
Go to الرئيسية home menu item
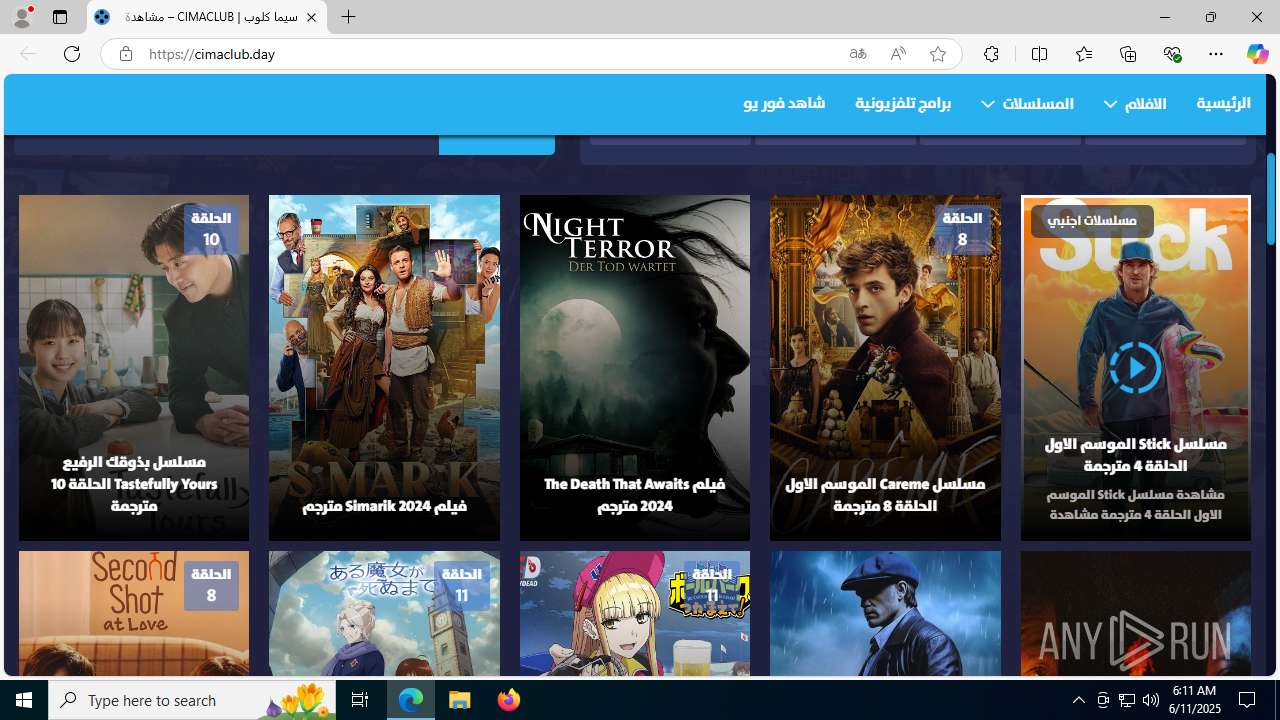(1223, 103)
